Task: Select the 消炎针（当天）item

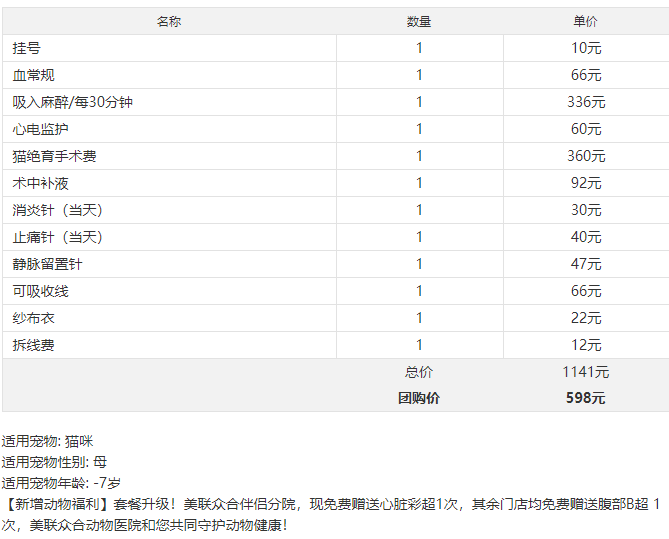Action: click(58, 210)
